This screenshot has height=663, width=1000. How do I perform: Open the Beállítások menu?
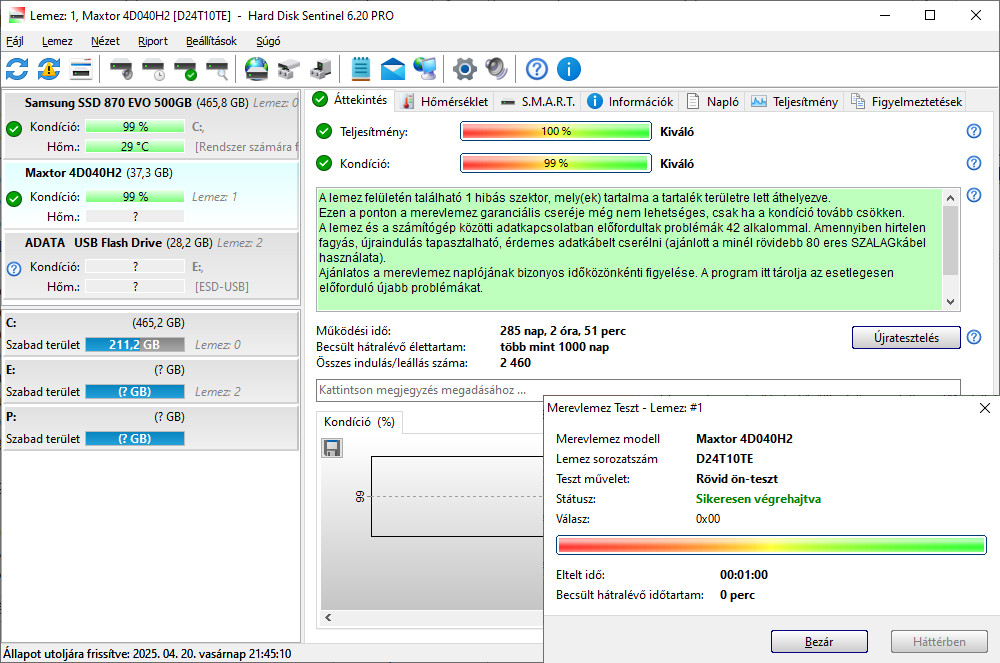tap(211, 41)
